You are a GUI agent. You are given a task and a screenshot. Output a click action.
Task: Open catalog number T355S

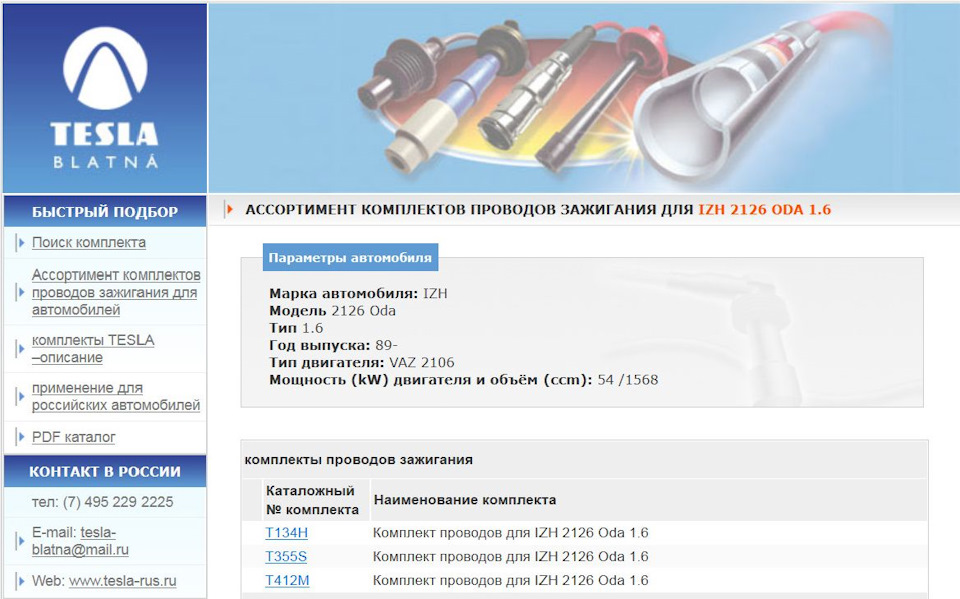tap(286, 557)
